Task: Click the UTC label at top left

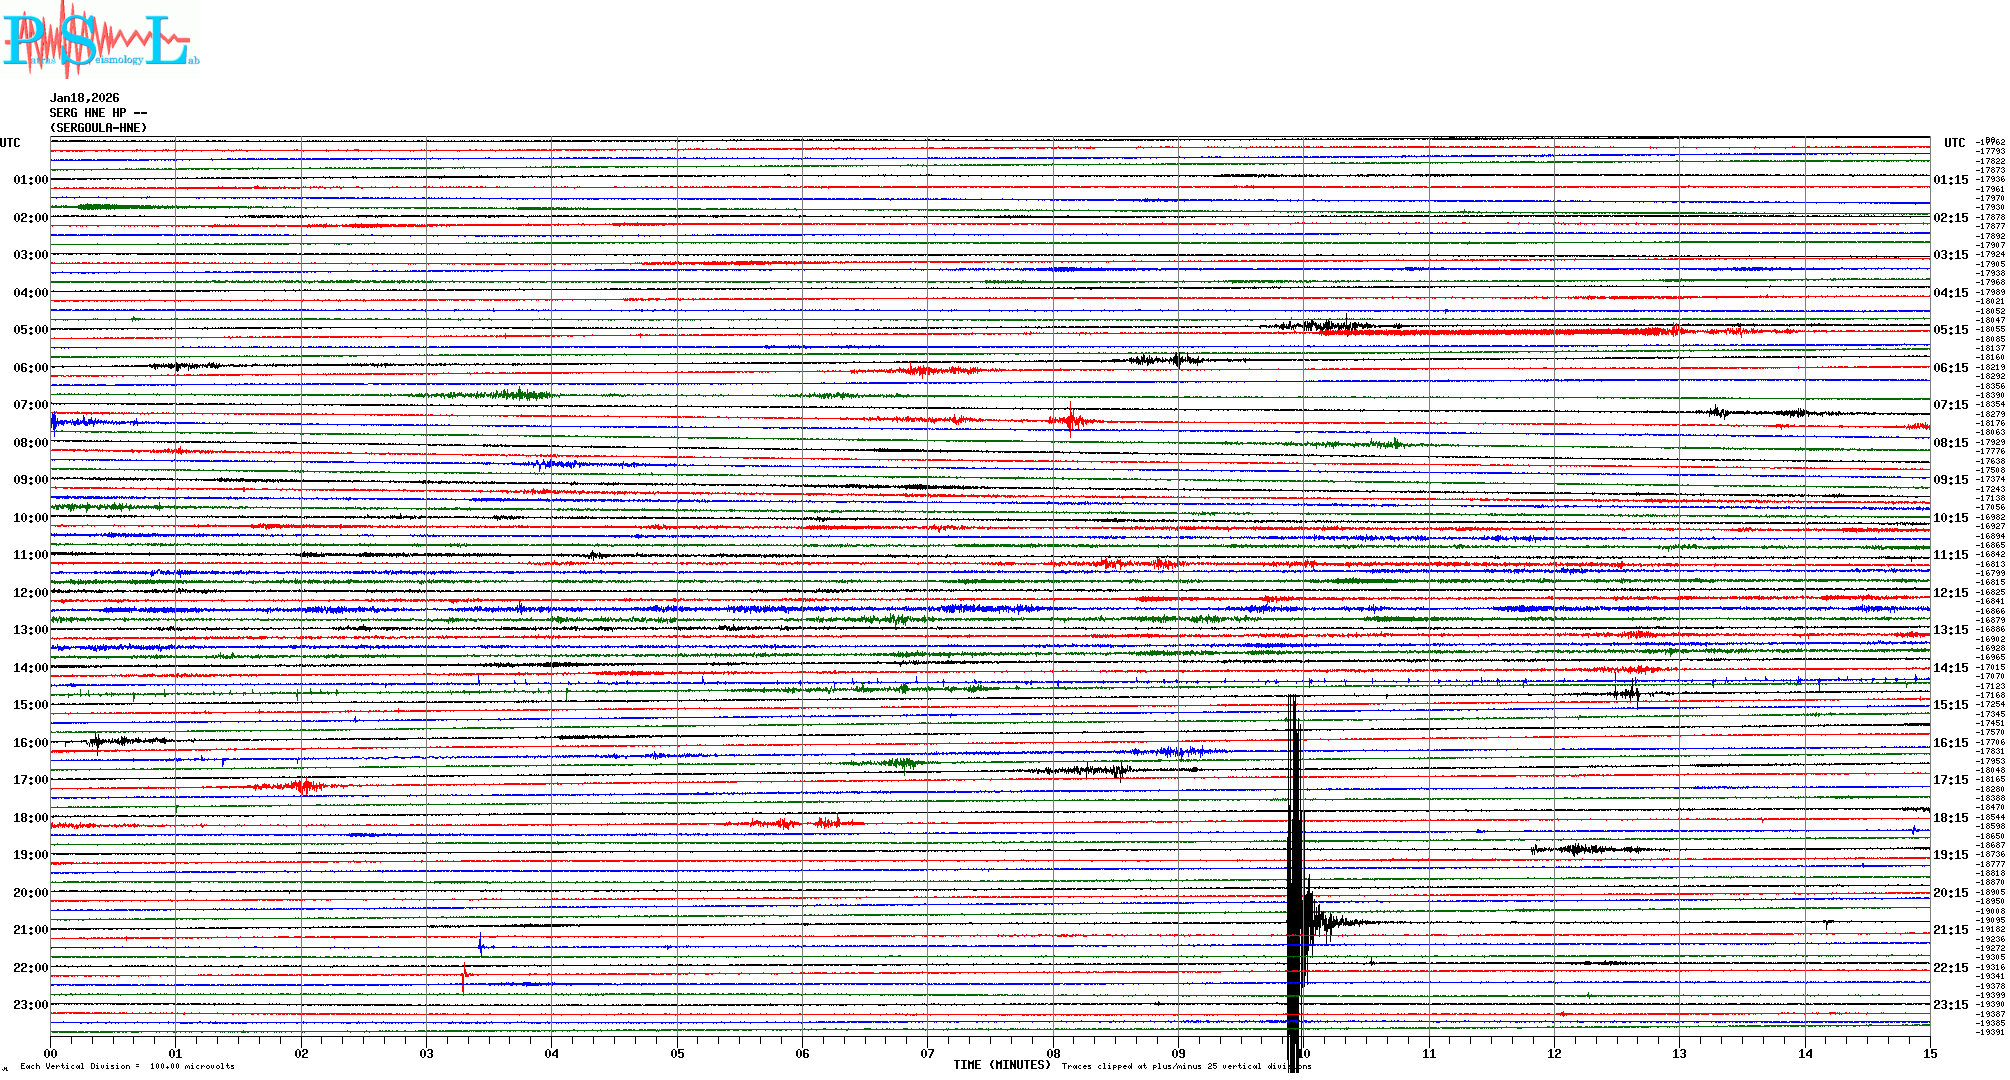Action: click(10, 143)
